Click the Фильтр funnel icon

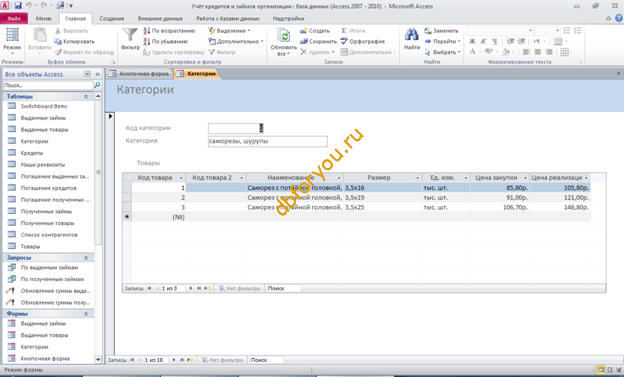pyautogui.click(x=130, y=39)
